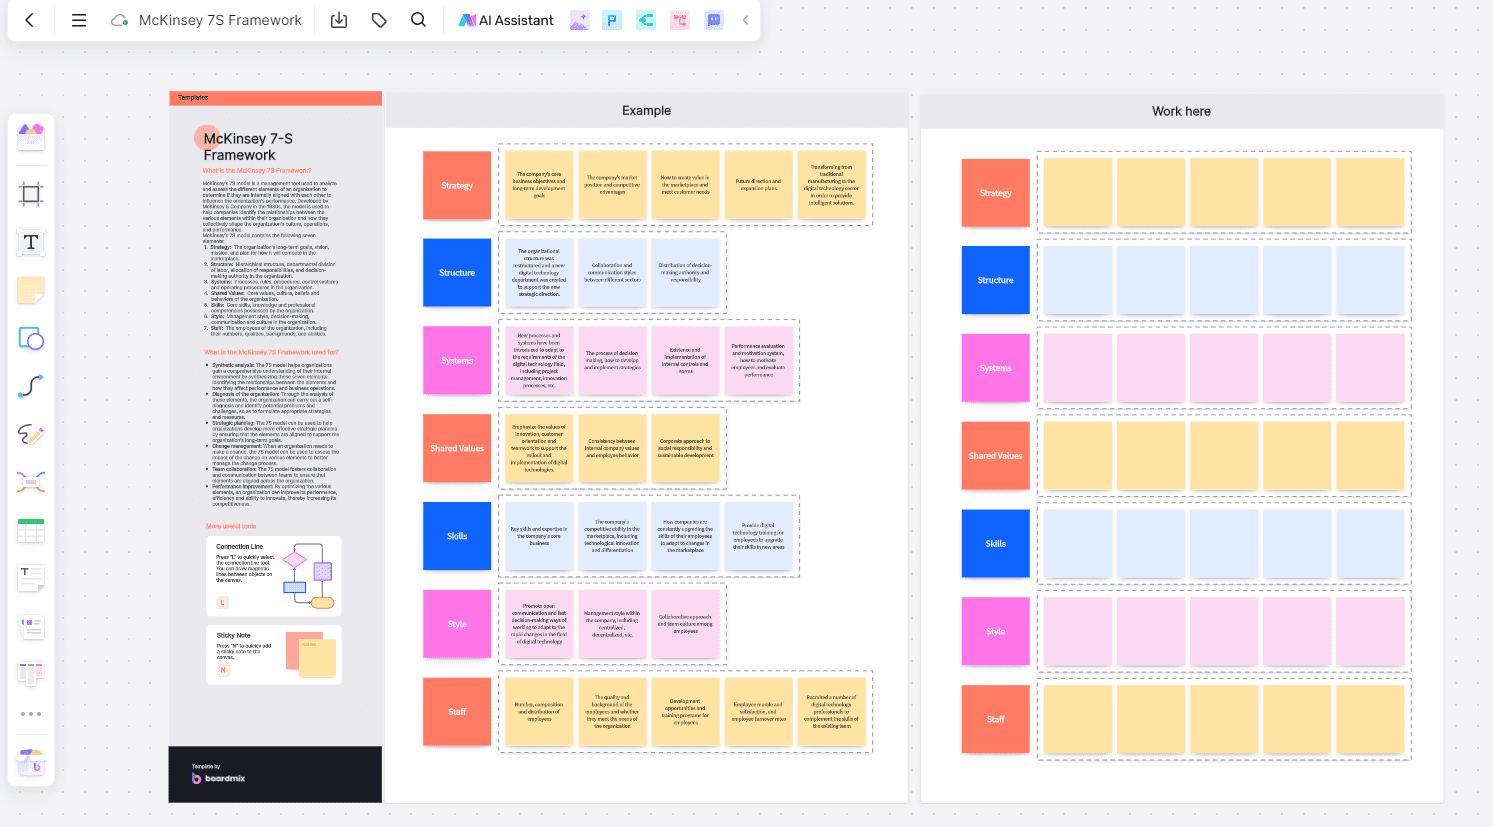The image size is (1493, 827).
Task: Open the hamburger main menu
Action: (x=79, y=20)
